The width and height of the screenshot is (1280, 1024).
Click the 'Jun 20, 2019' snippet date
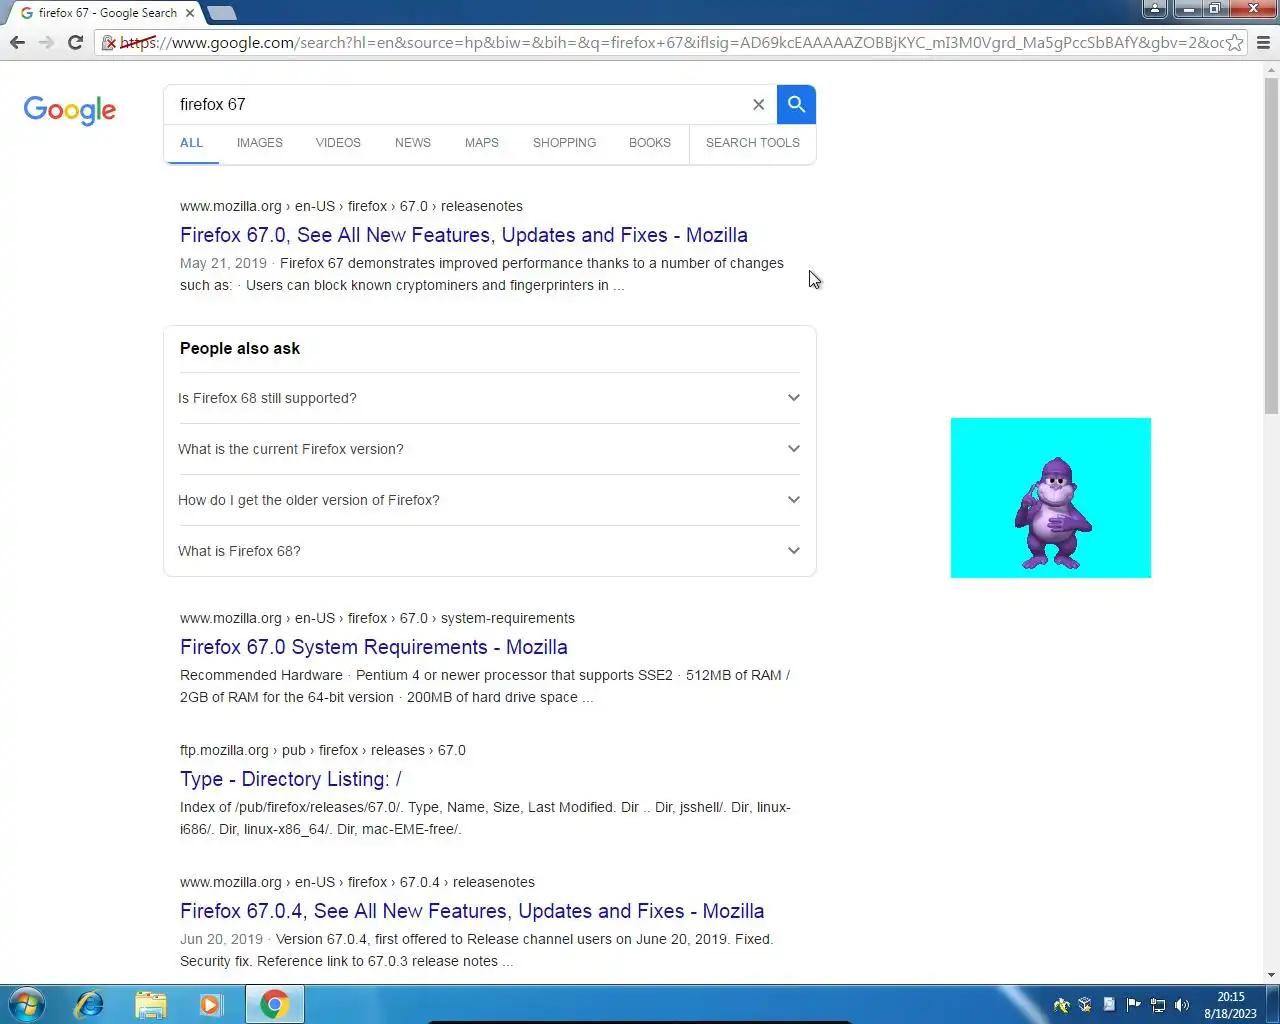tap(221, 939)
